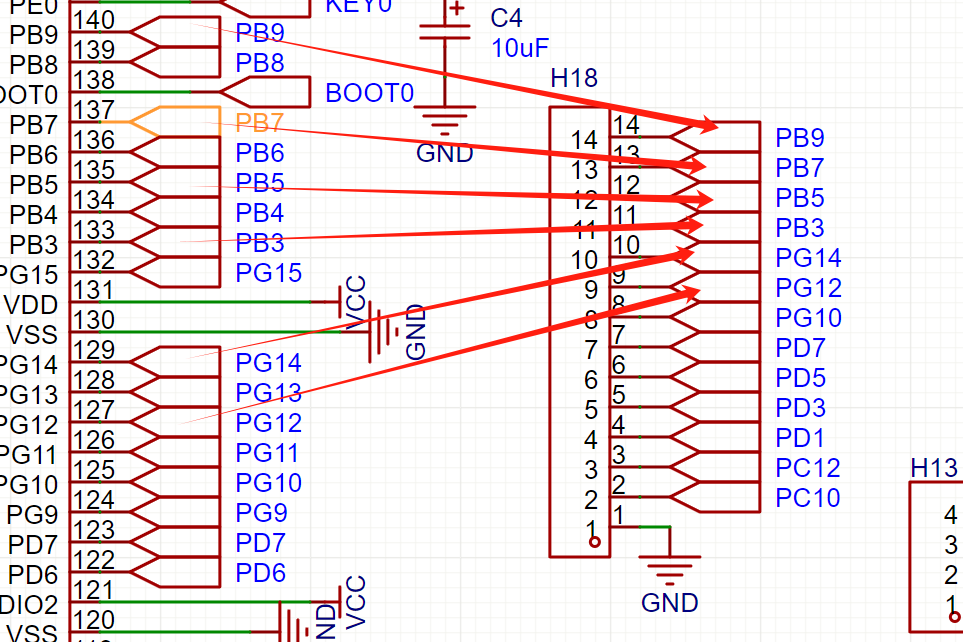Click the PB4 net label
This screenshot has height=642, width=963.
point(260,213)
